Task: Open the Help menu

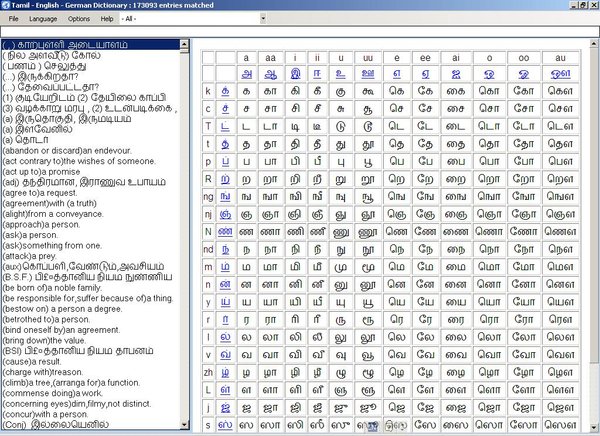Action: 108,19
